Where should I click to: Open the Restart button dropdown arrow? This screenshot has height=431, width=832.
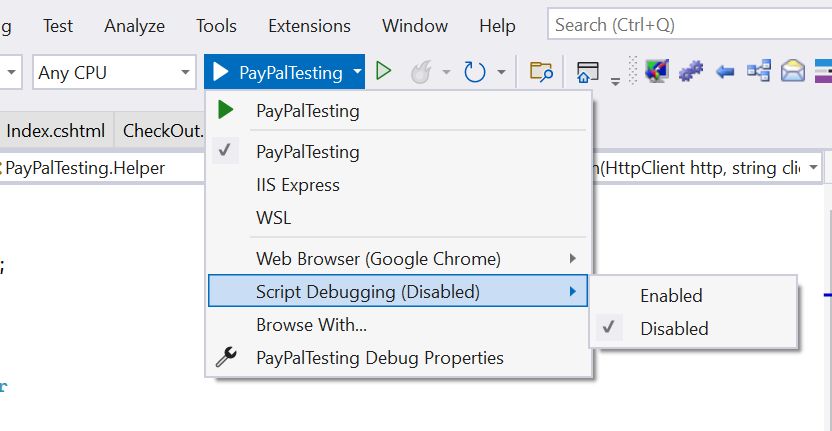[501, 72]
